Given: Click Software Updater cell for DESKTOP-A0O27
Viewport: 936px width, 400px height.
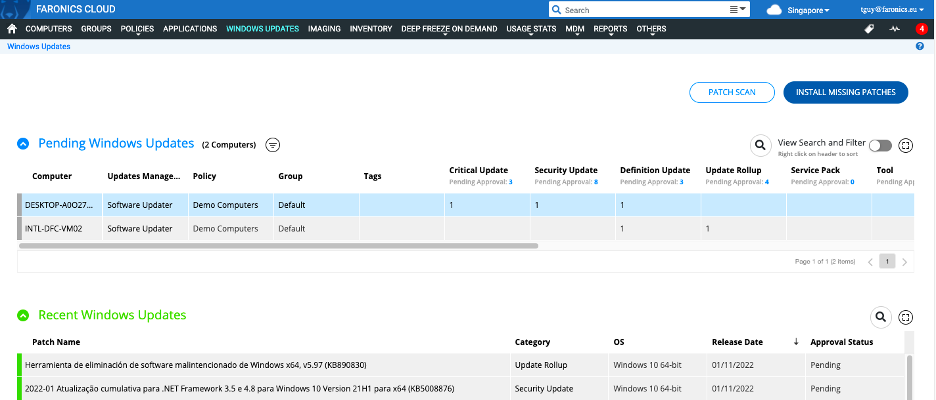Looking at the screenshot, I should click(140, 205).
